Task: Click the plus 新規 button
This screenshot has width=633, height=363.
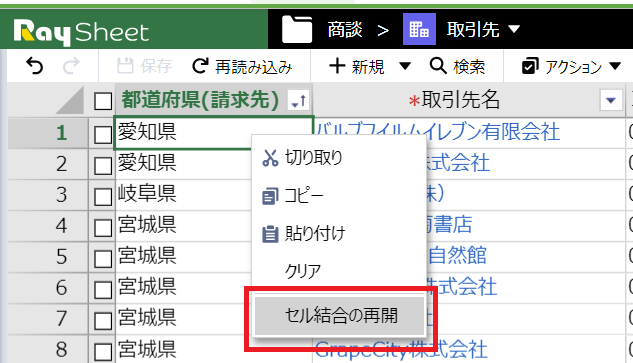Action: click(356, 66)
